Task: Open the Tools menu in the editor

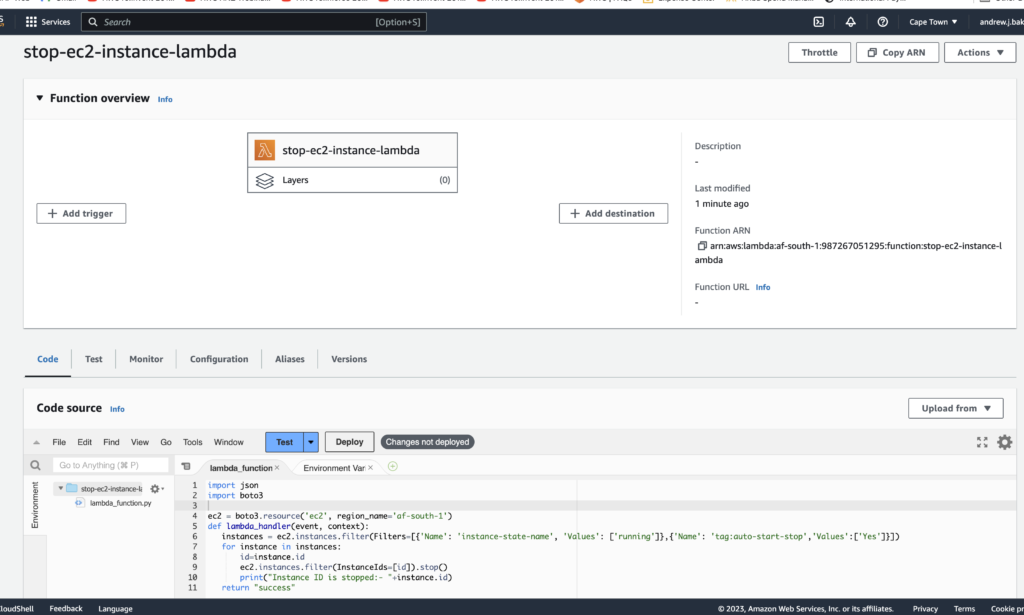Action: pos(192,442)
